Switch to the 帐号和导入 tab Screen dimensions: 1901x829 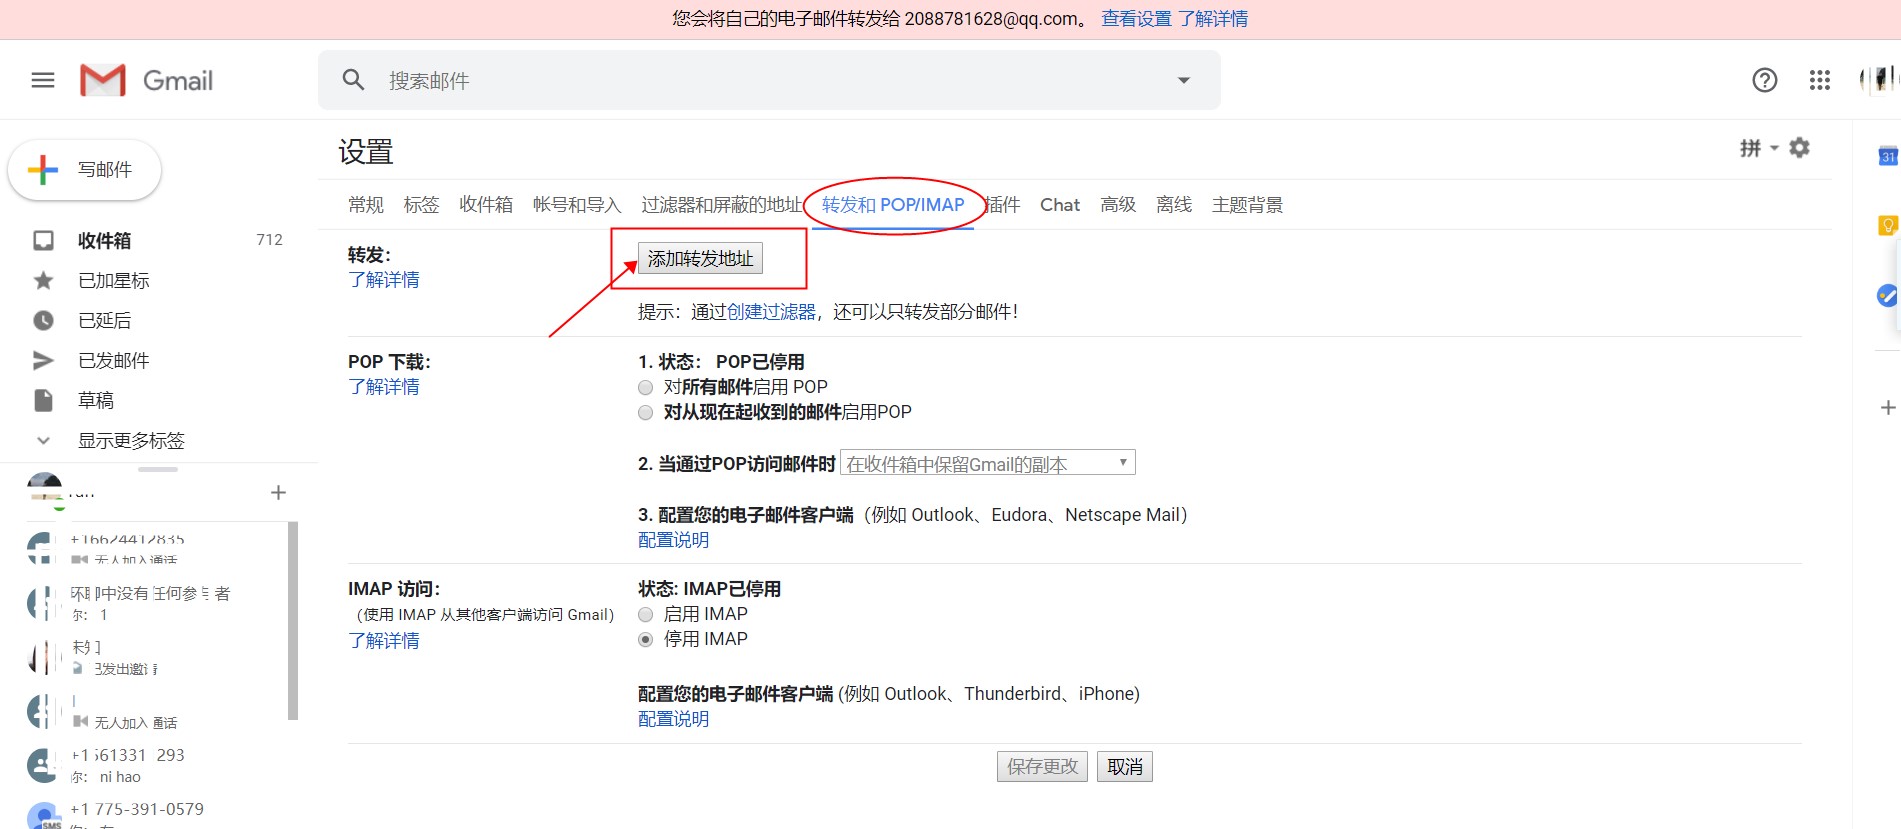point(577,205)
